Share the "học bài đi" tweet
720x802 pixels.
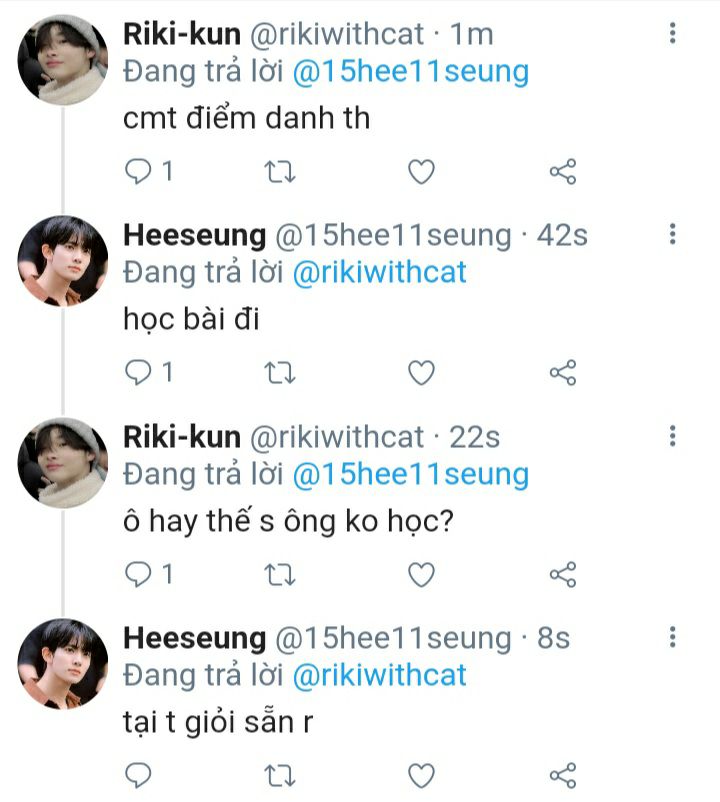(x=563, y=373)
